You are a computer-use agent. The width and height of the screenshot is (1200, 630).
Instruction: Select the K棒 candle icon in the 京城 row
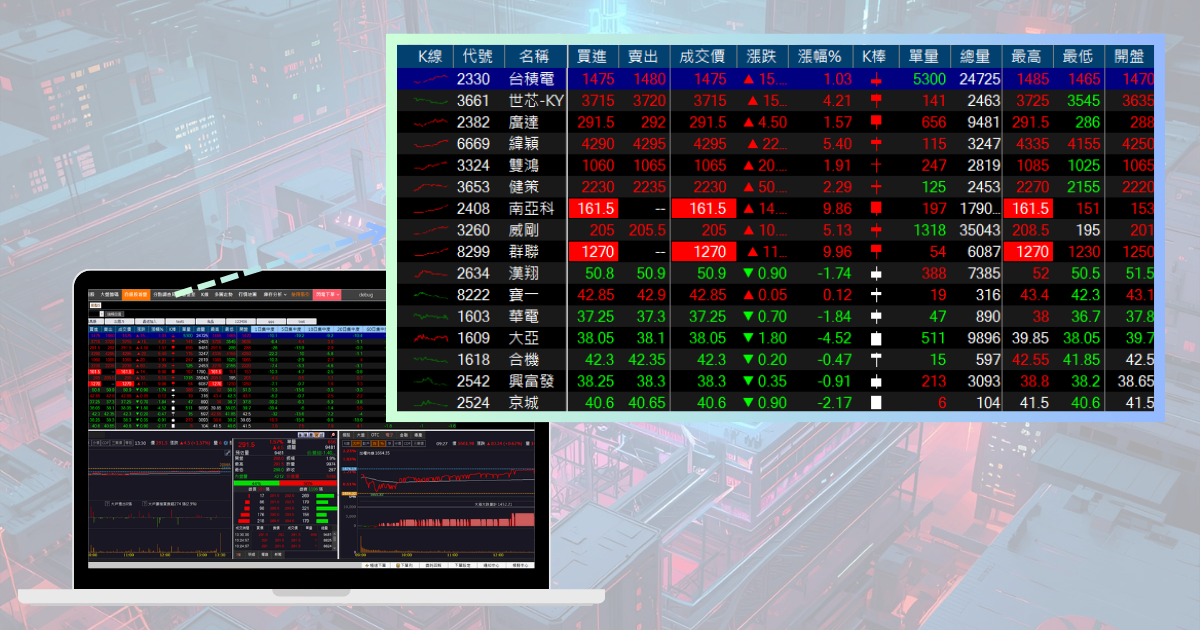tap(876, 402)
